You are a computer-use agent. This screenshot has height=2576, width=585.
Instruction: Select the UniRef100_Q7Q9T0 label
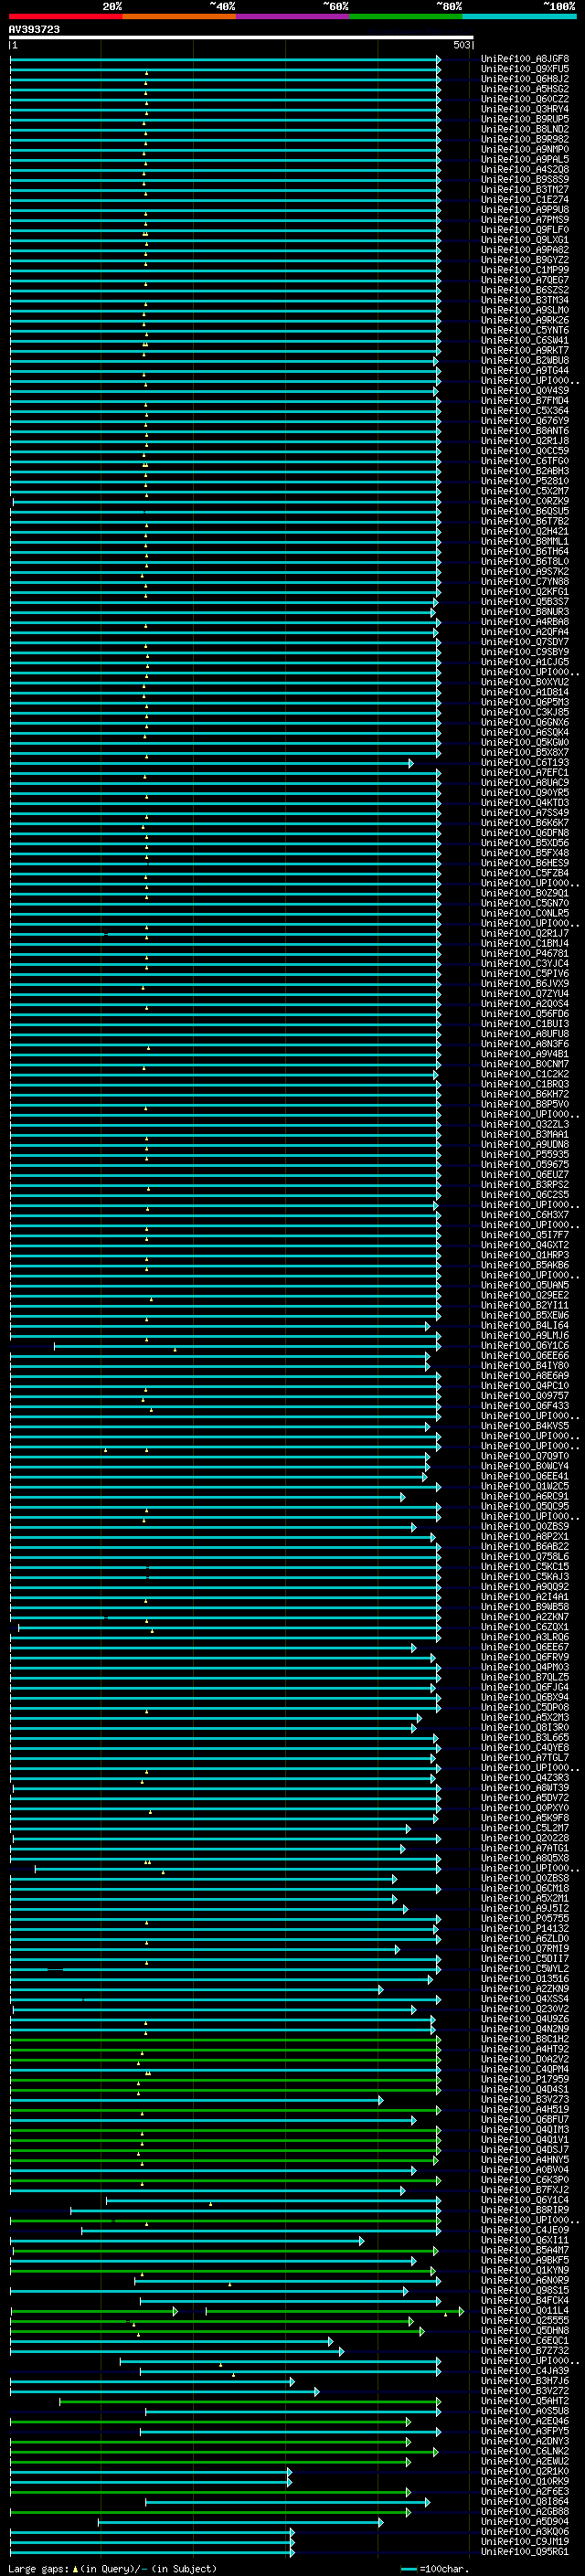pyautogui.click(x=525, y=1456)
